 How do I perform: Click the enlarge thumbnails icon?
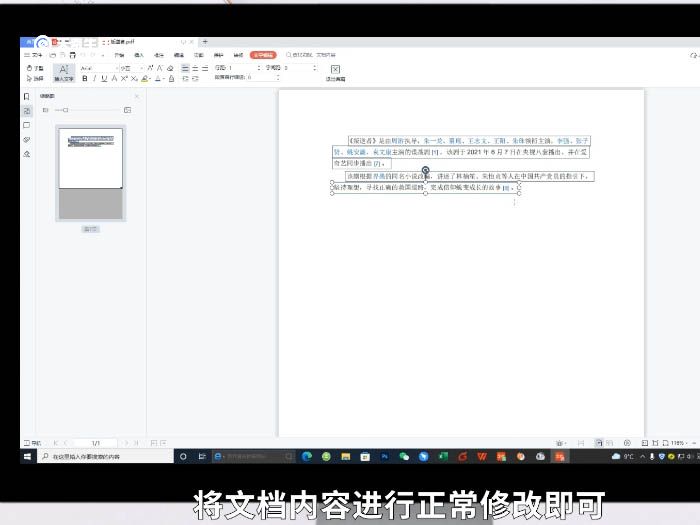pyautogui.click(x=128, y=110)
